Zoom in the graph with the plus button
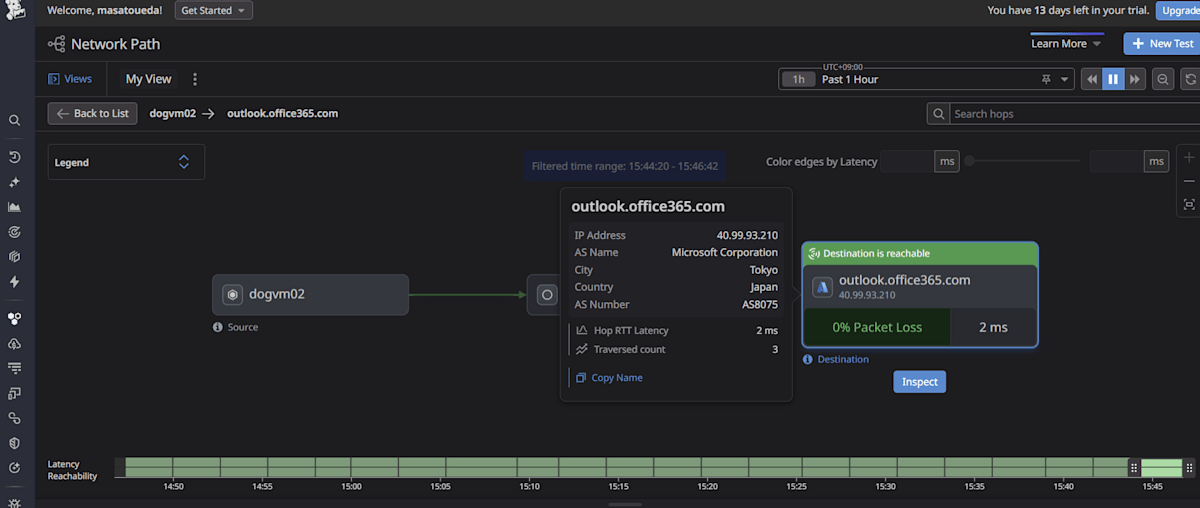Screen dimensions: 1200x508 click(x=1189, y=158)
